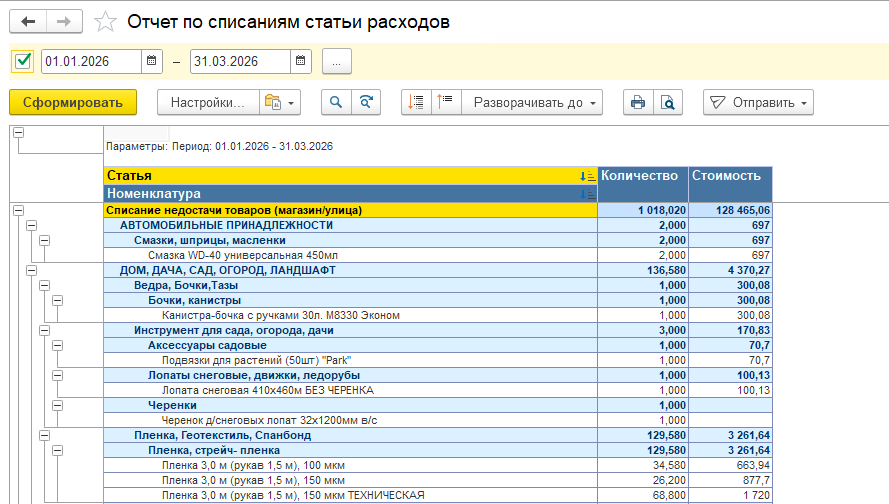Select row Канистра-бочка с ручками 30л. М8330 Эконом
Screen dimensions: 889x504
click(x=350, y=315)
